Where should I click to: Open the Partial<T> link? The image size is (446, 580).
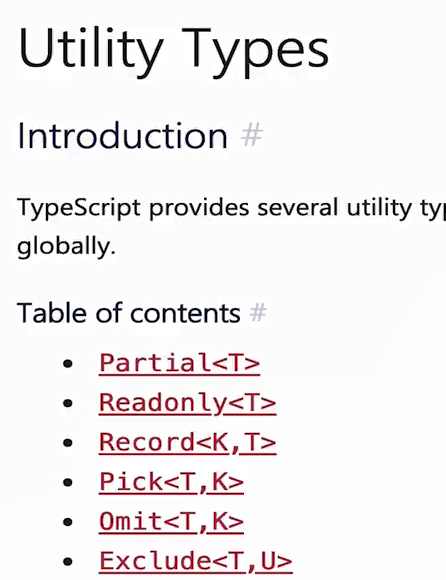(x=179, y=363)
